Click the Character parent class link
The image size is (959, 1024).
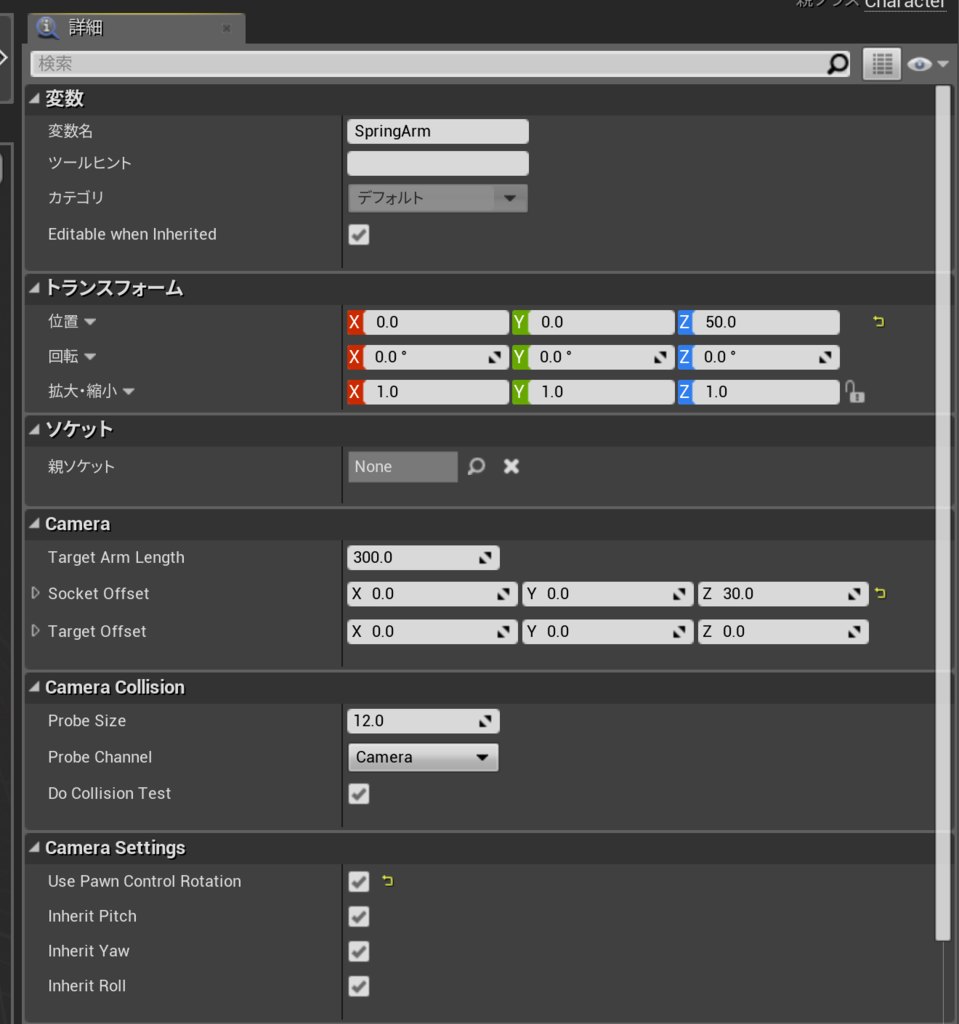[905, 5]
